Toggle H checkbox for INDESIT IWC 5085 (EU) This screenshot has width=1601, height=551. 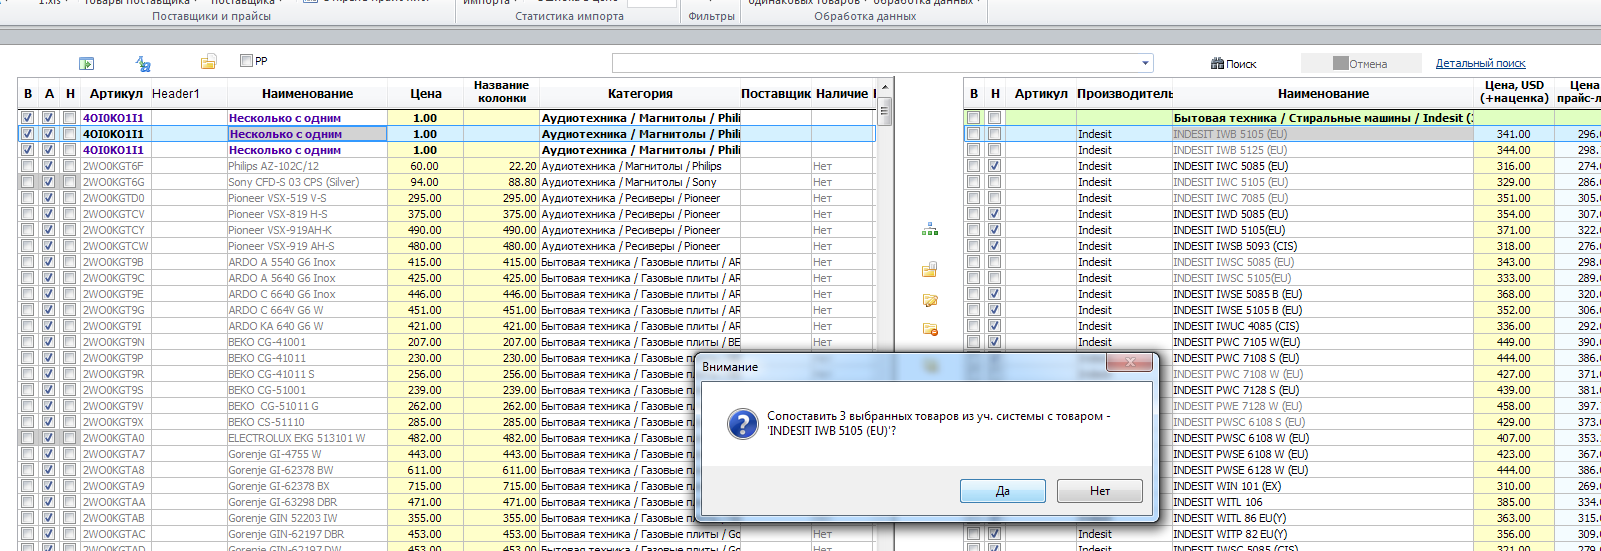[x=994, y=166]
